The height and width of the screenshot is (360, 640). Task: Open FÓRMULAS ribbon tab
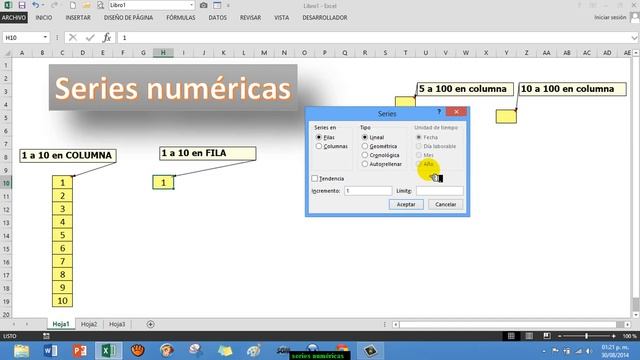tap(181, 18)
